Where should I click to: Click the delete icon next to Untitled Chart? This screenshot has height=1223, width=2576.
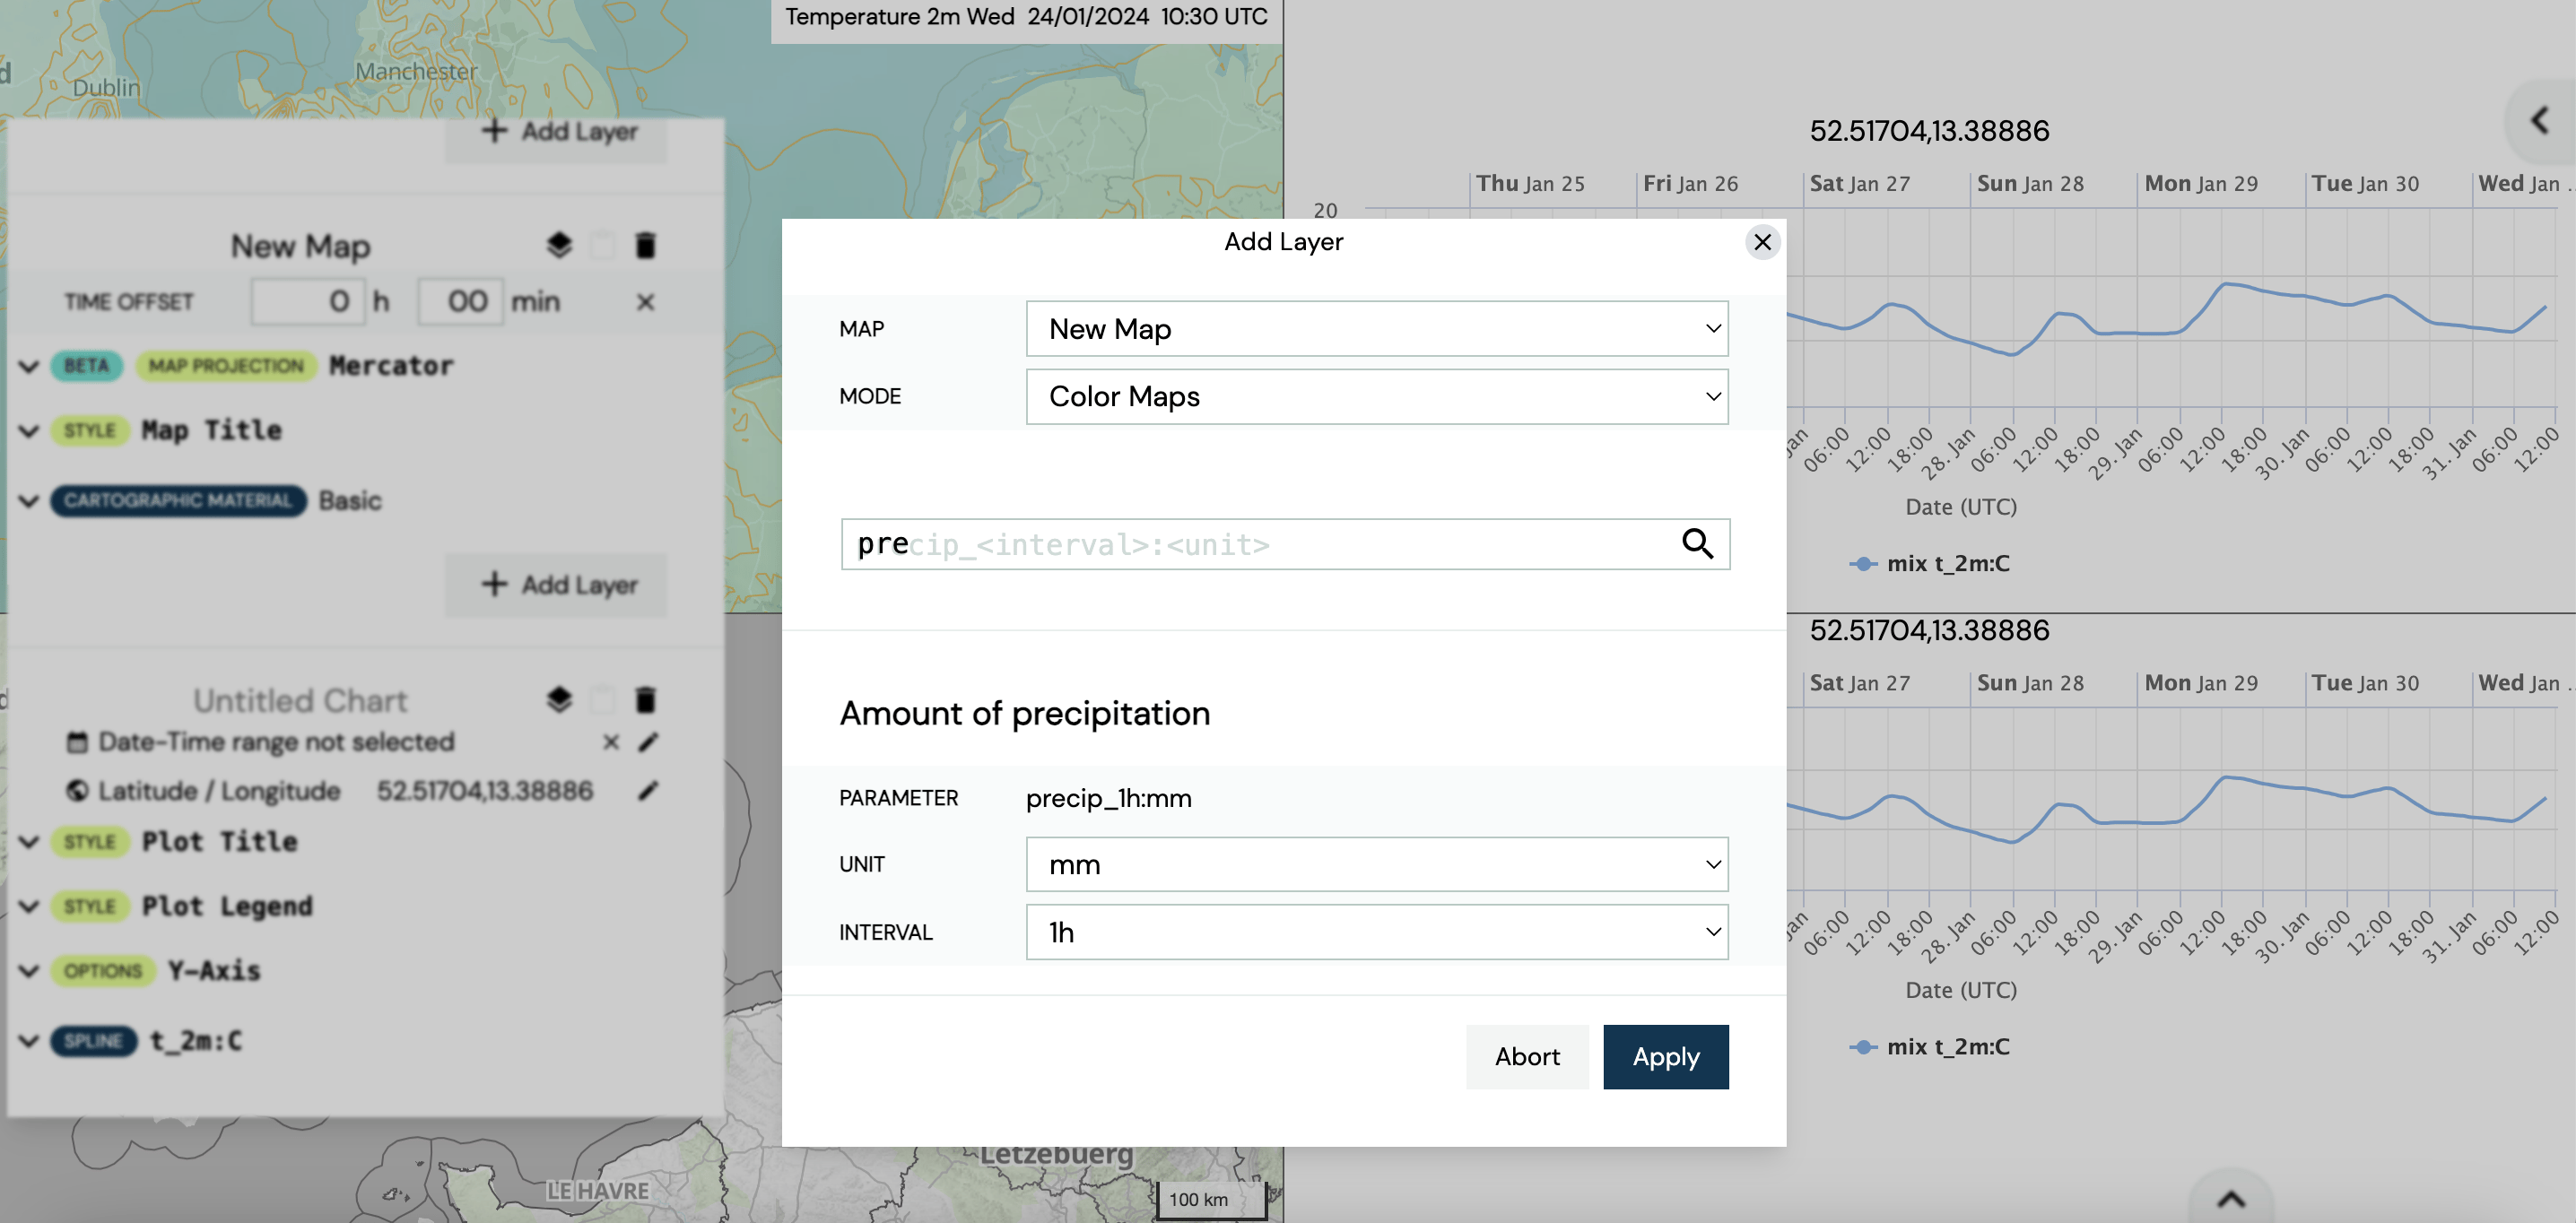(648, 696)
